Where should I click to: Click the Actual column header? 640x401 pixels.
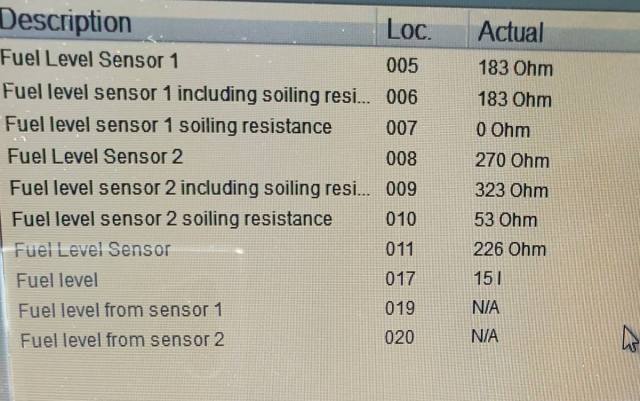(510, 31)
